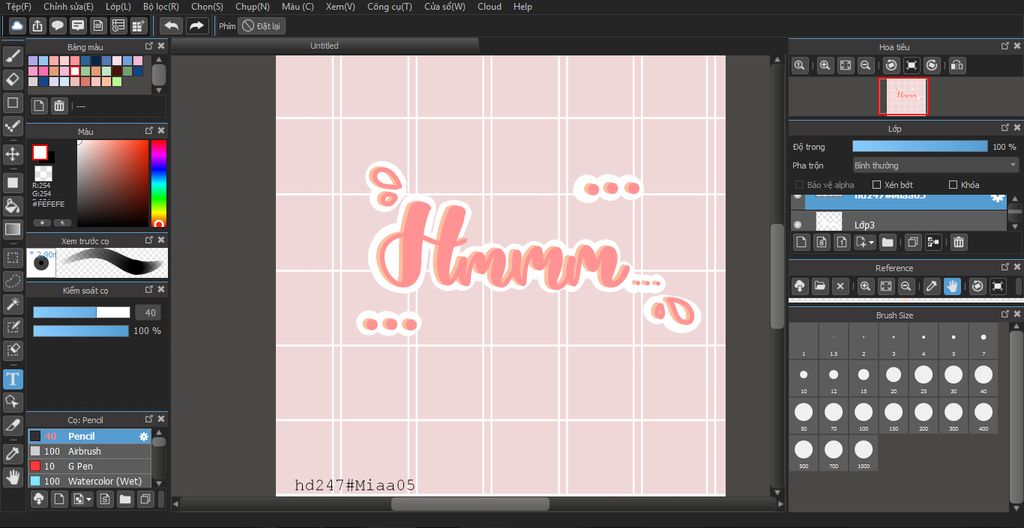Screen dimensions: 1024x528
Task: Activate the Magic Wand tool
Action: (x=12, y=304)
